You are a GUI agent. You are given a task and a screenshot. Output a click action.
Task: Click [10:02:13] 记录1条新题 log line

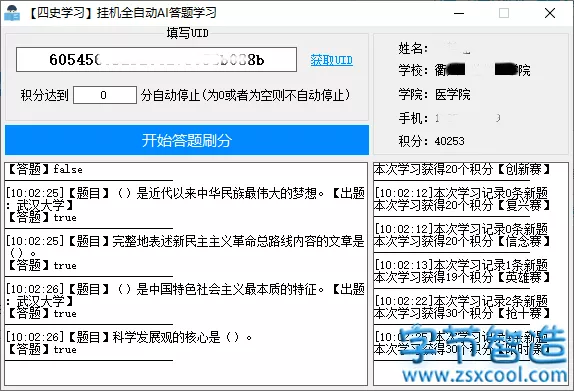click(x=461, y=264)
